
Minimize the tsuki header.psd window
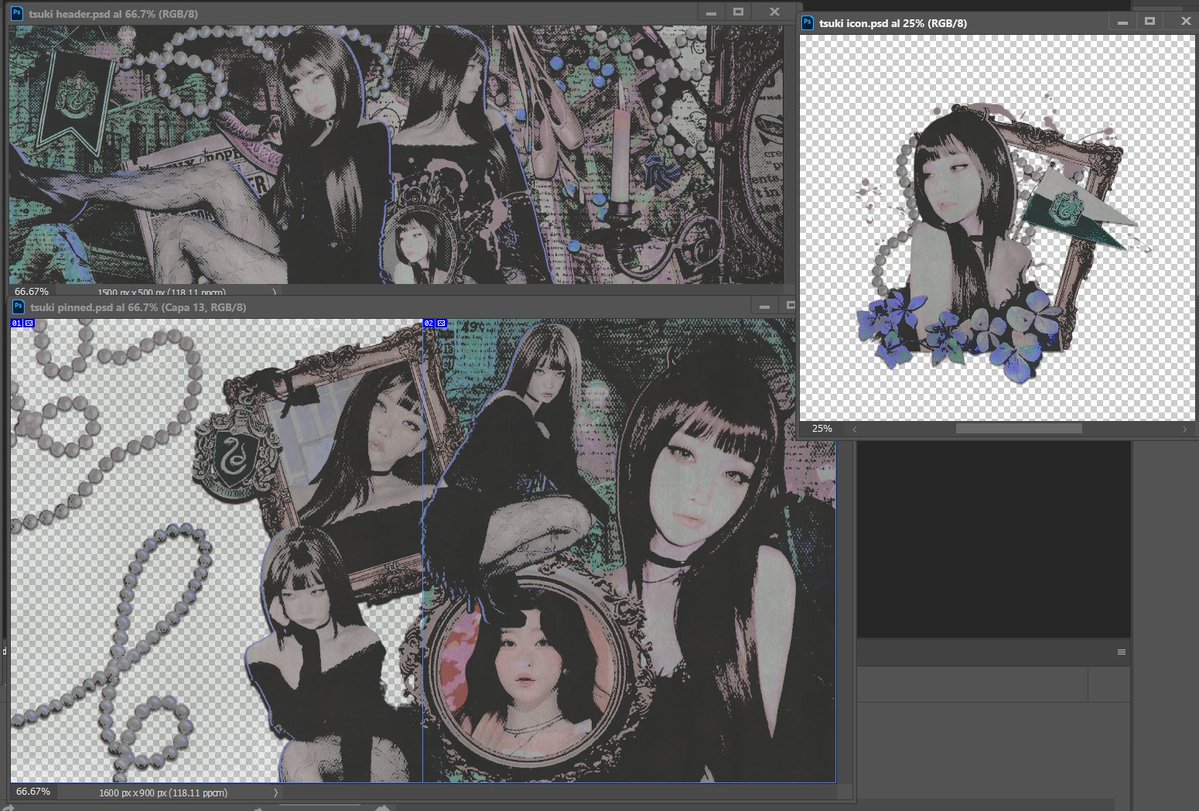711,13
